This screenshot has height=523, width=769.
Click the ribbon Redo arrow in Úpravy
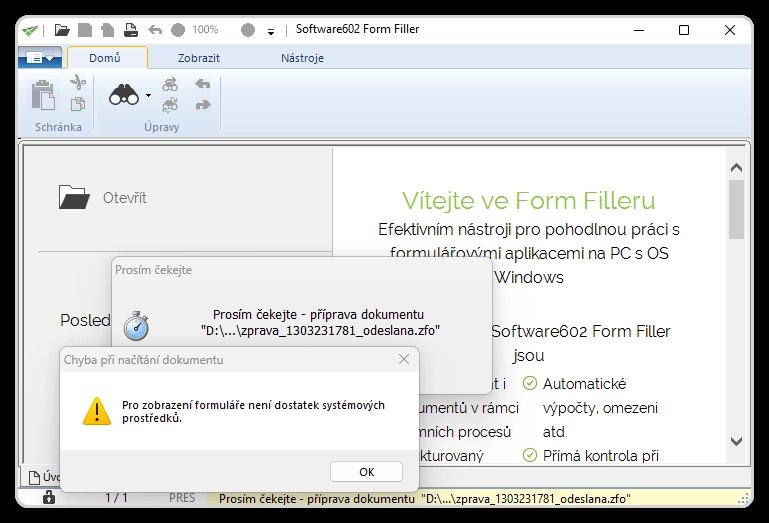coord(203,105)
